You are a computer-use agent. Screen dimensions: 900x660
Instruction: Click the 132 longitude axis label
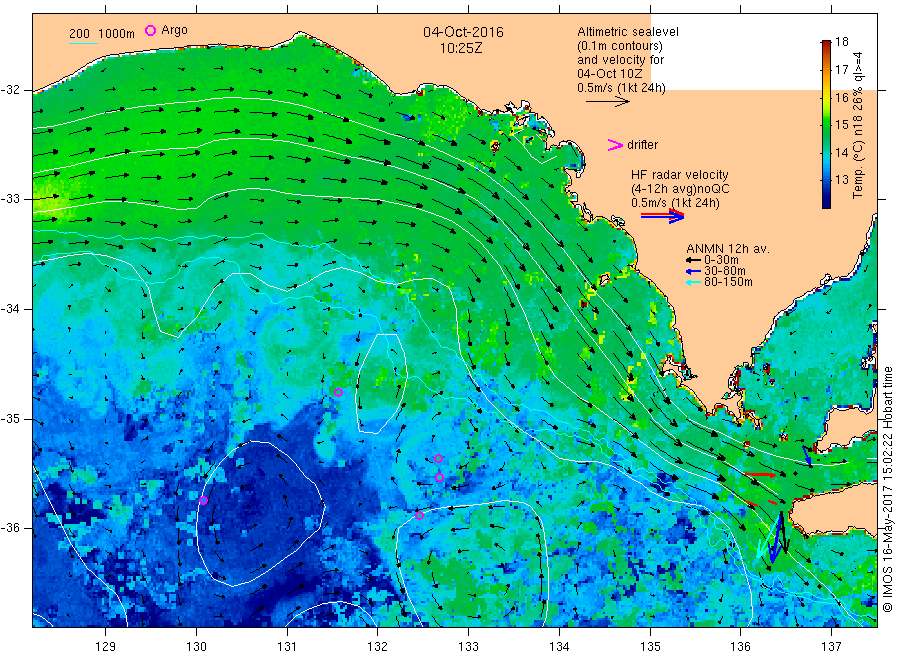click(378, 647)
